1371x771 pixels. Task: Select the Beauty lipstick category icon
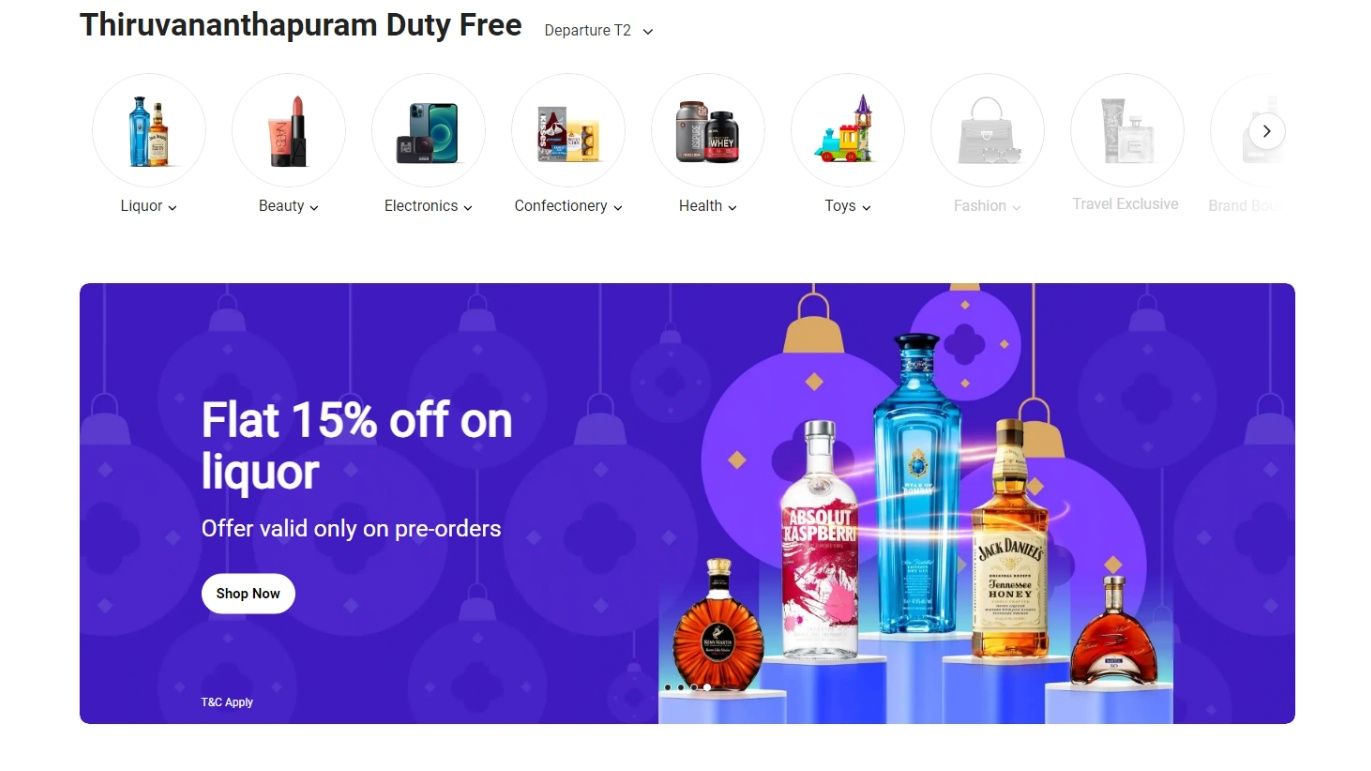point(289,131)
